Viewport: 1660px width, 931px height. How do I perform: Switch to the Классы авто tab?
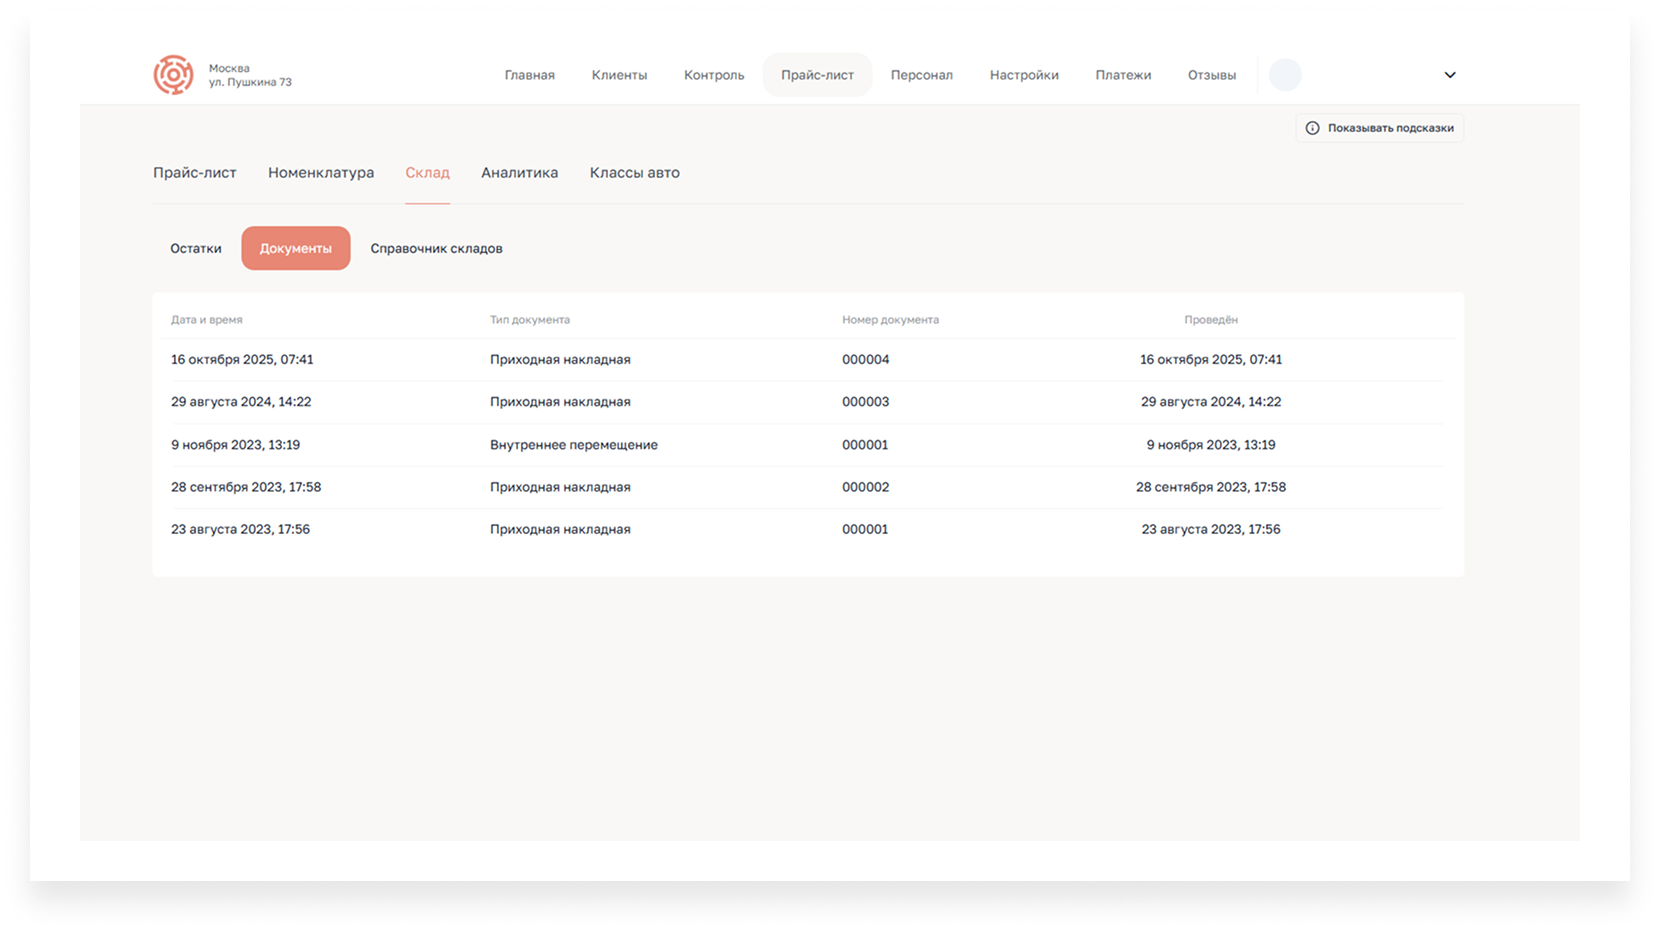click(x=634, y=173)
